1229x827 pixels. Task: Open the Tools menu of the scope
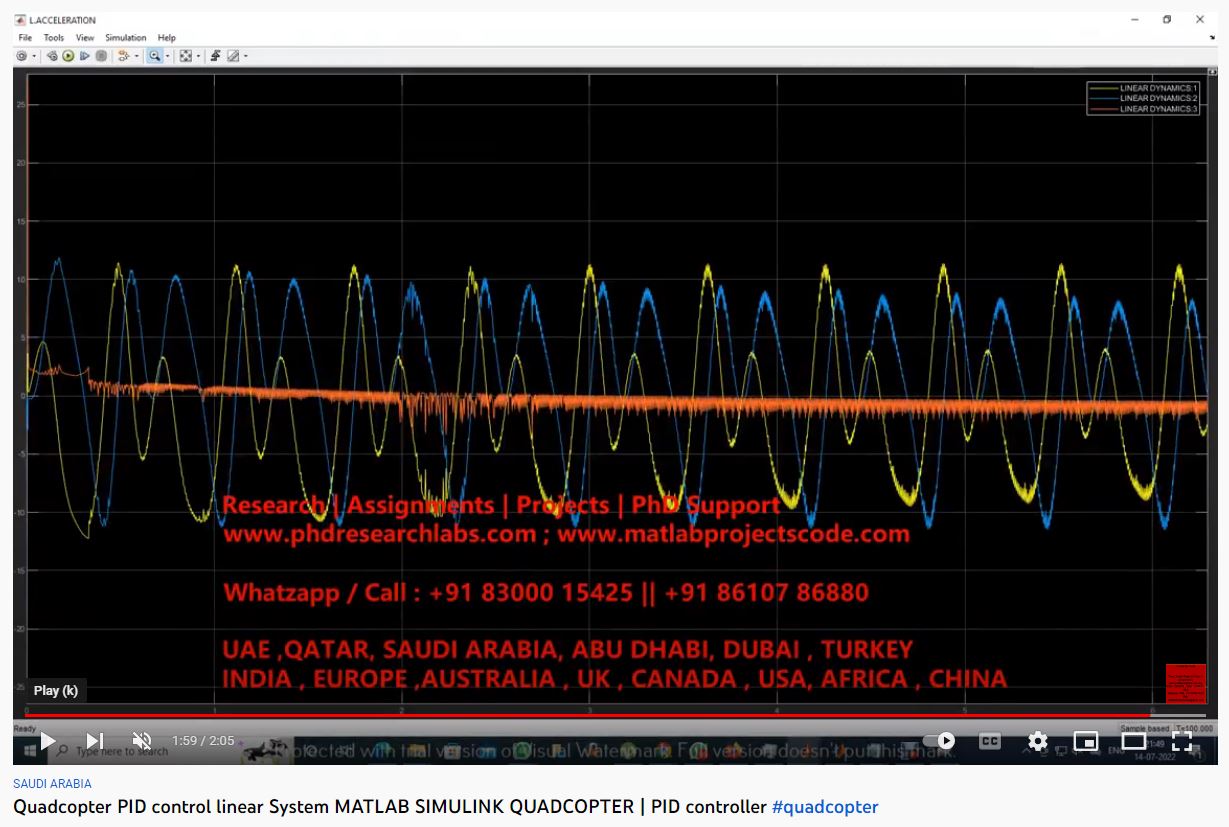pyautogui.click(x=54, y=38)
